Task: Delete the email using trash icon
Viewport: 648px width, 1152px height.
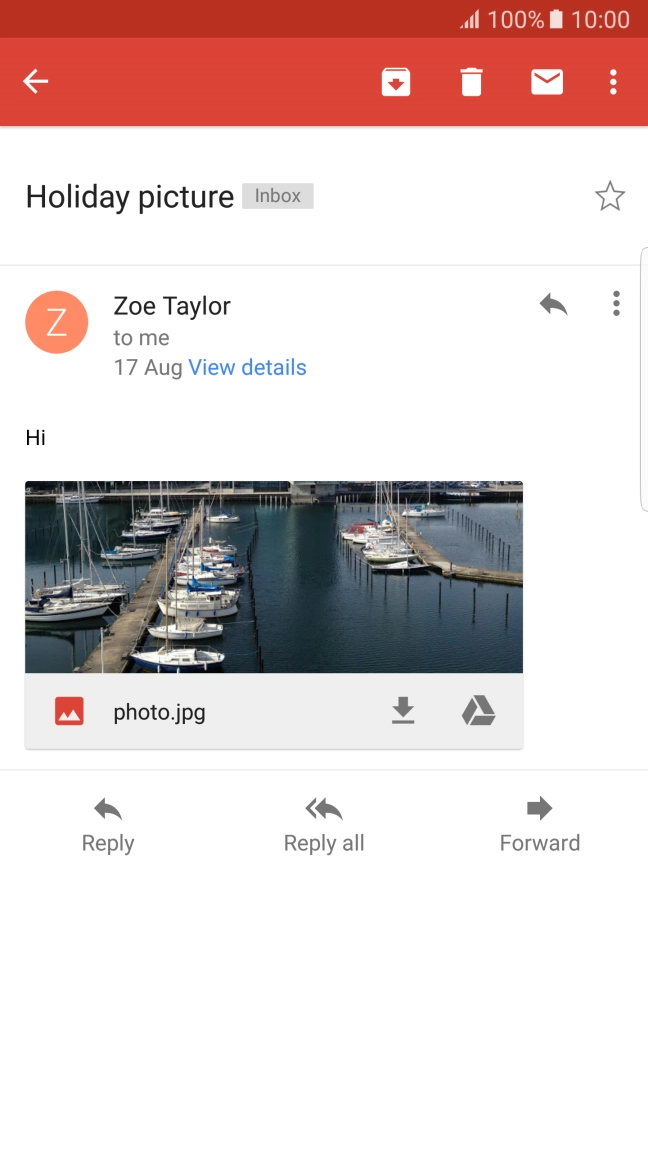Action: pos(471,81)
